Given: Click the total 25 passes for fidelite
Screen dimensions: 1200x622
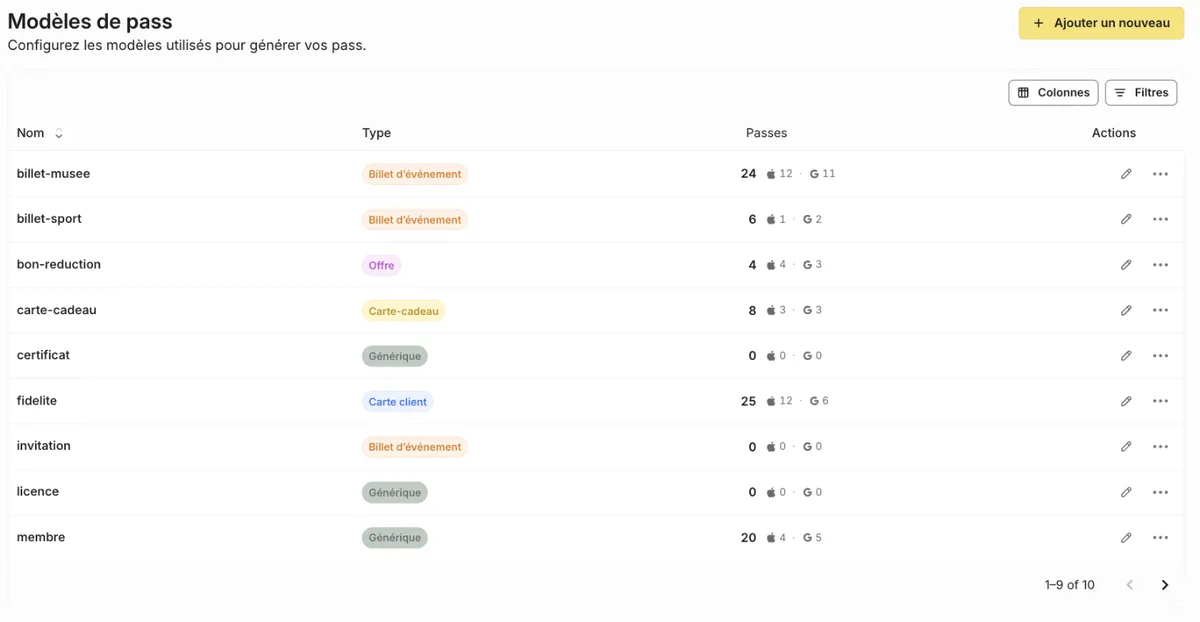Looking at the screenshot, I should click(749, 401).
